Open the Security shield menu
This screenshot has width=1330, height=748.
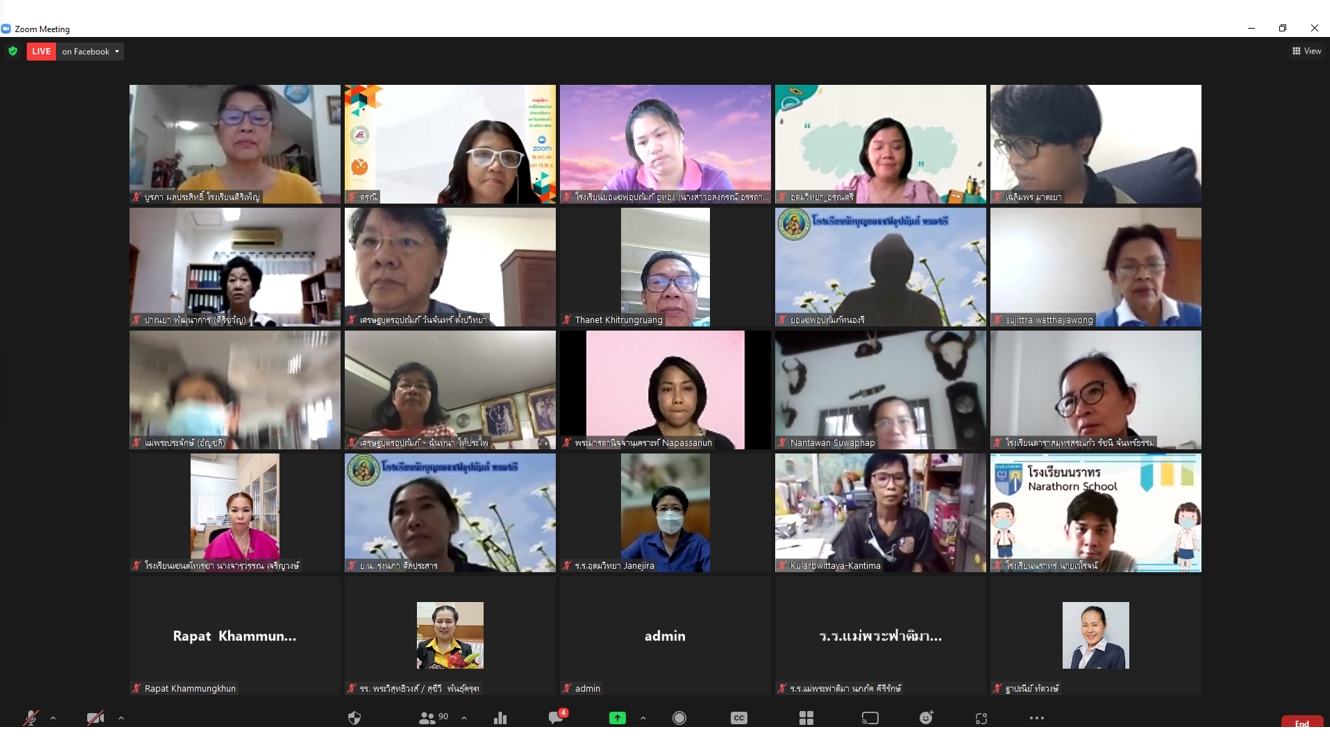pos(354,718)
